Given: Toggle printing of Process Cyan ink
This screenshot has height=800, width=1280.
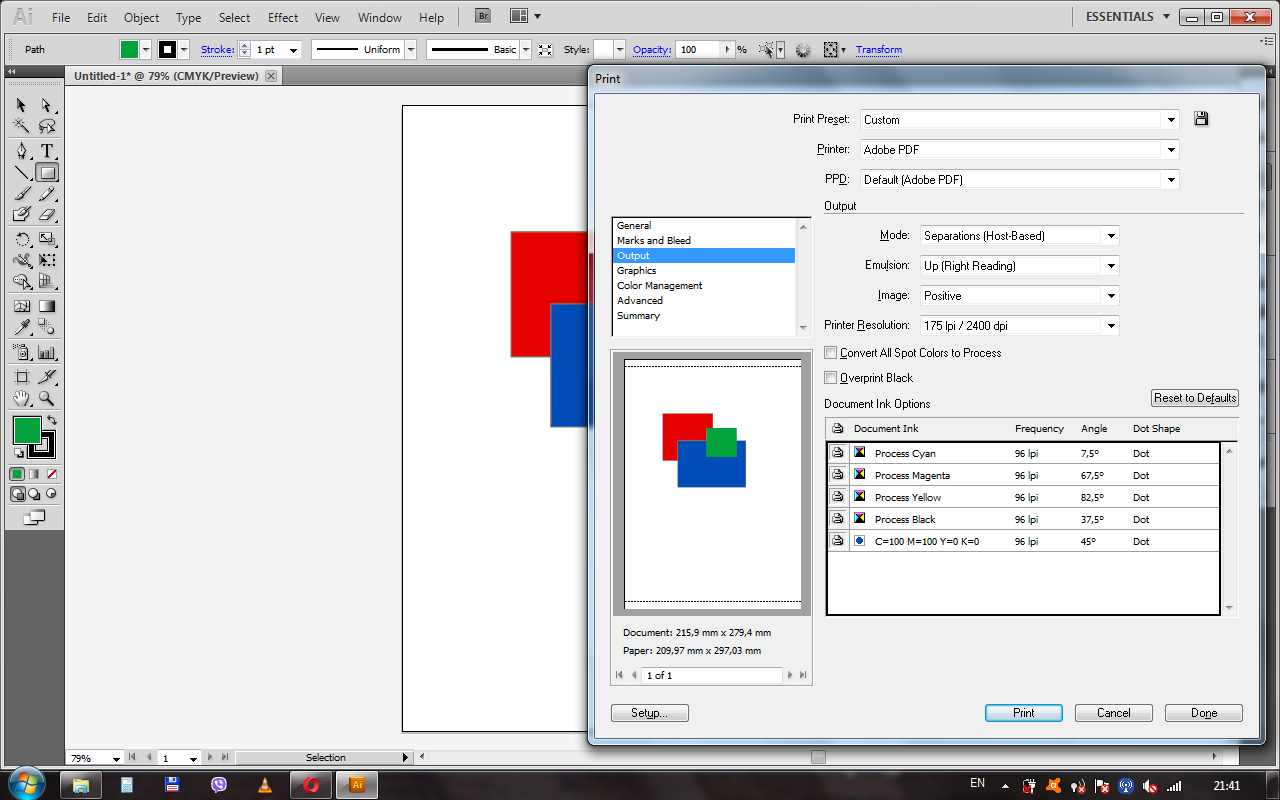Looking at the screenshot, I should click(837, 453).
